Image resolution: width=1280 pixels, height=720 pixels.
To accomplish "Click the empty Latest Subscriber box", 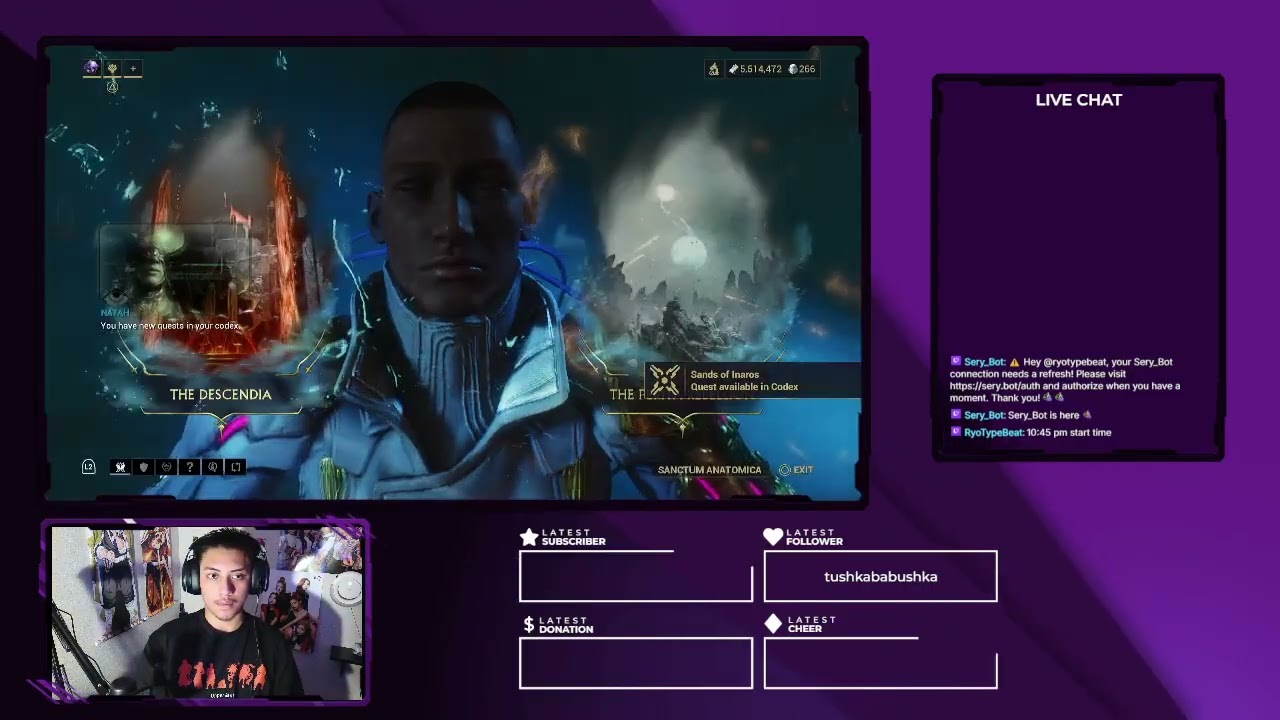I will point(636,576).
